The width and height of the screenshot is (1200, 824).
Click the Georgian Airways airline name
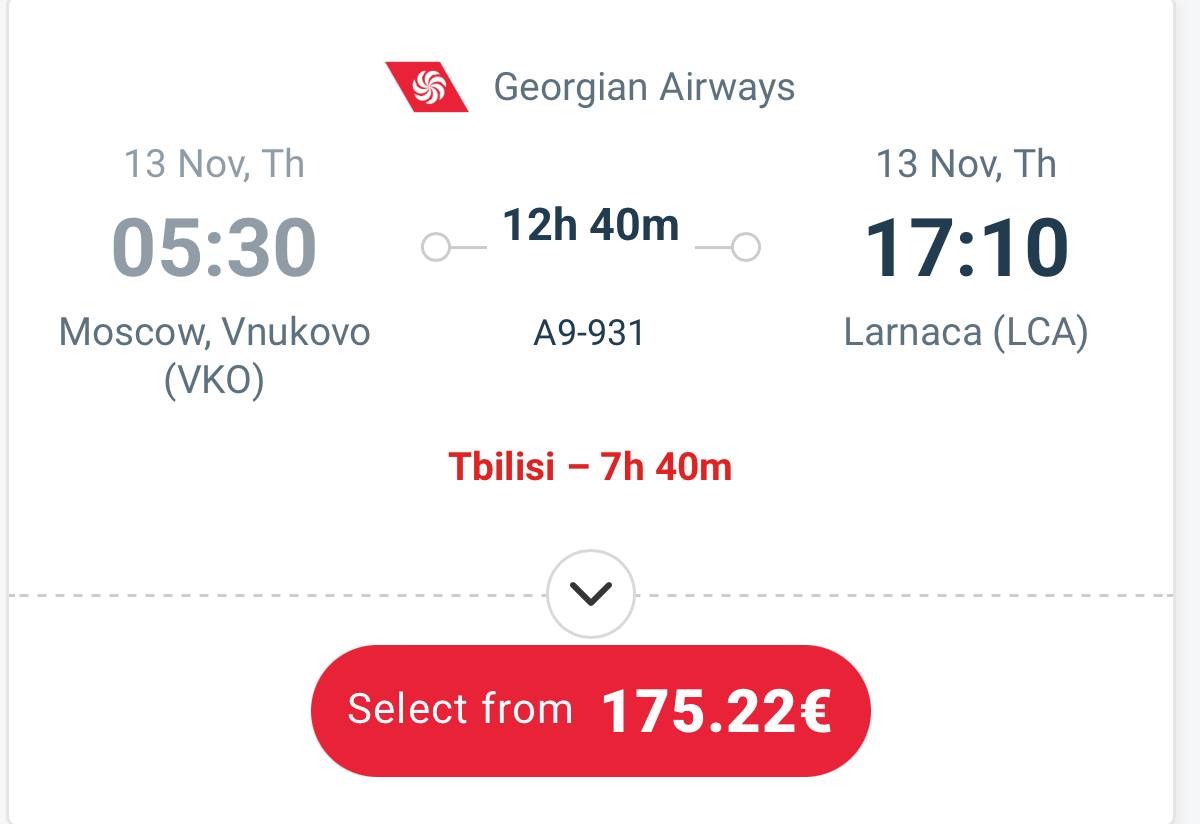point(644,87)
